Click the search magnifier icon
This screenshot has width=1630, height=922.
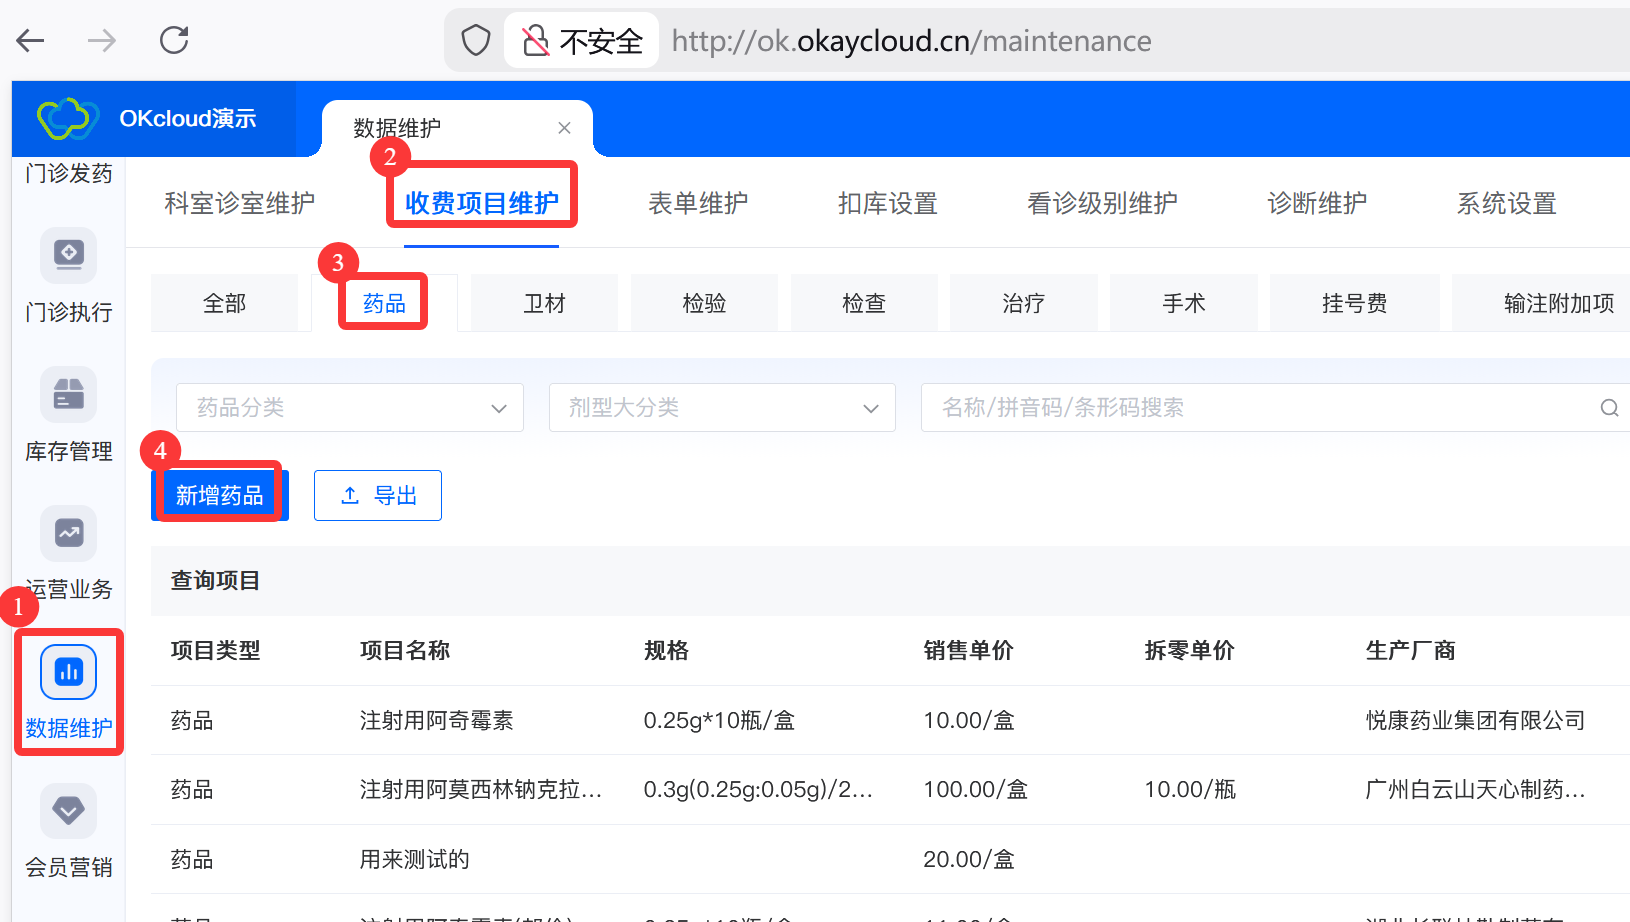point(1608,408)
